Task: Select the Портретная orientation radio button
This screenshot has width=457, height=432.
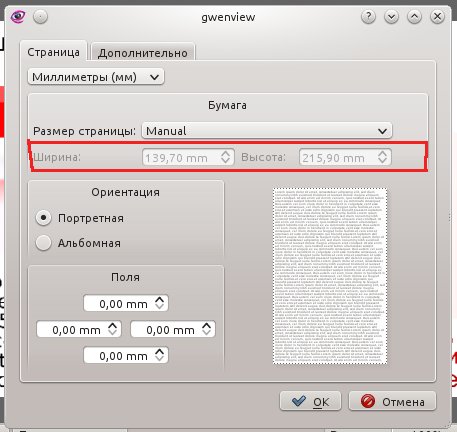Action: pyautogui.click(x=43, y=218)
